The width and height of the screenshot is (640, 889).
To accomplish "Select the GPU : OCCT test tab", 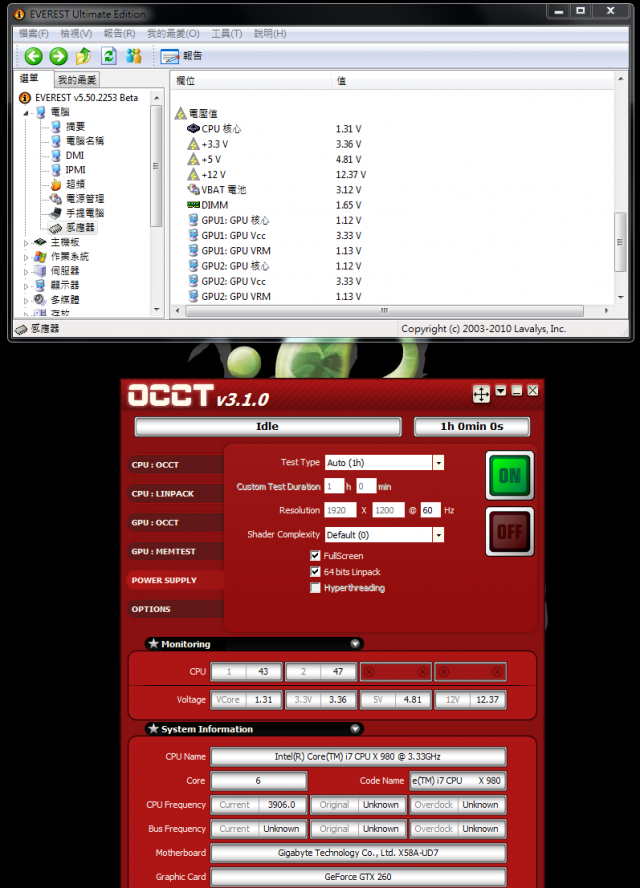I will [175, 523].
